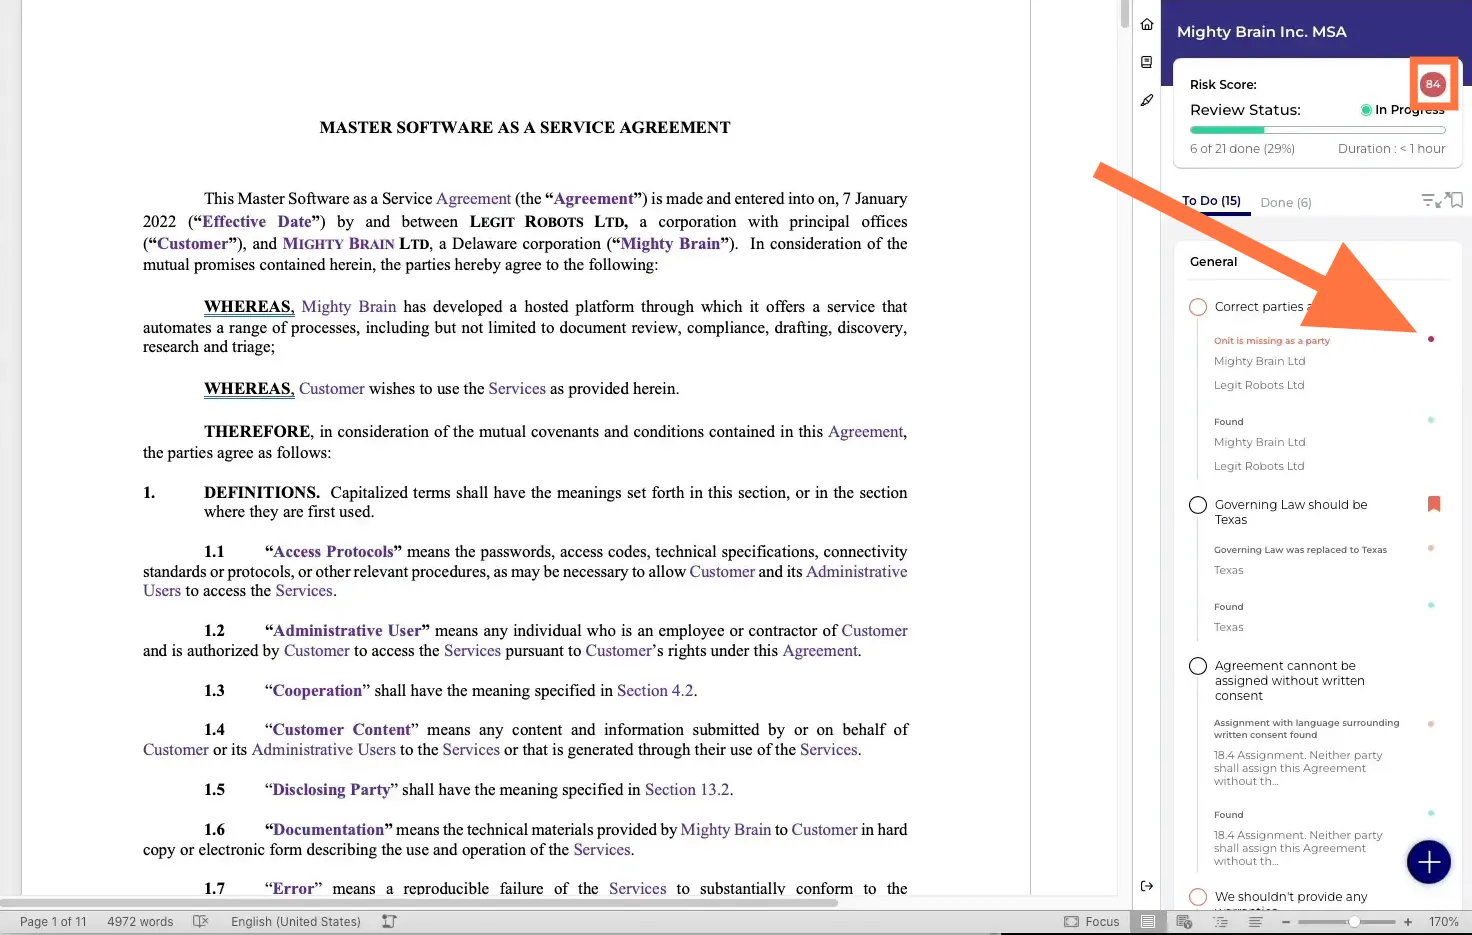
Task: Check 'Agreement cannont be assigned' circle
Action: [1198, 666]
